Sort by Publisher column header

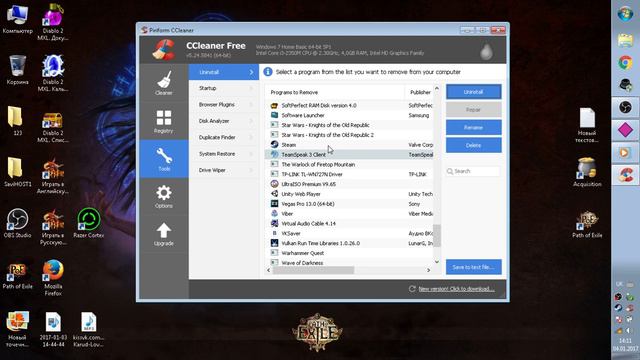click(419, 92)
